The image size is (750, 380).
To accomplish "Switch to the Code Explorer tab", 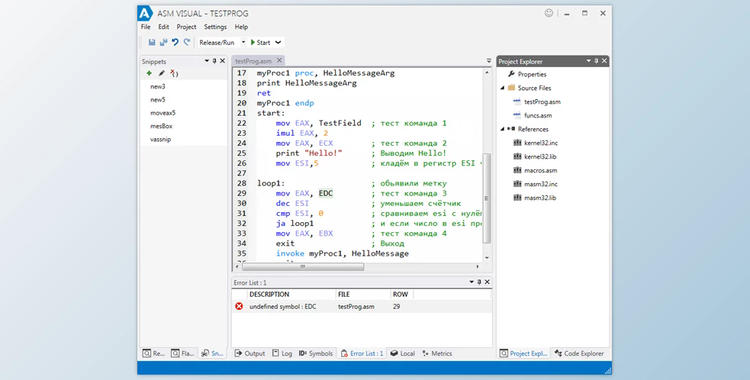I will pos(580,354).
